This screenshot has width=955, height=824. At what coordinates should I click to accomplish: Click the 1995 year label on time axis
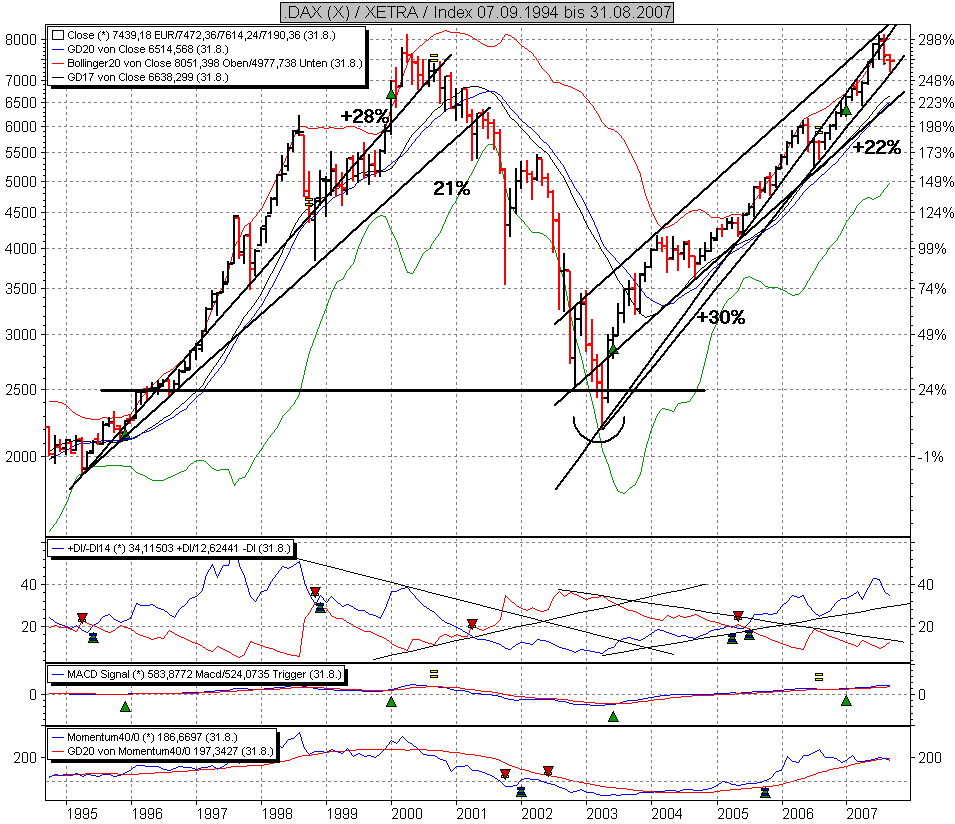[82, 814]
